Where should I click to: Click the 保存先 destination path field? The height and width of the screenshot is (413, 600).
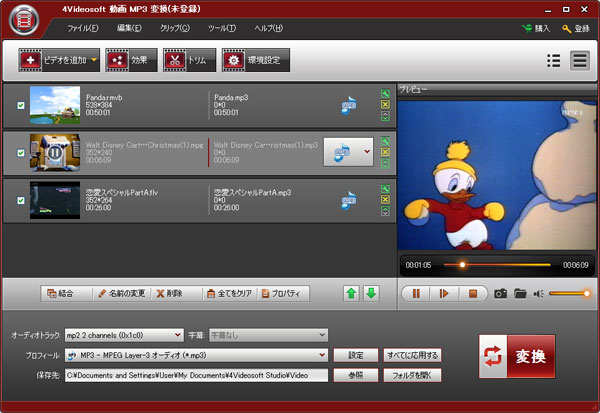196,375
